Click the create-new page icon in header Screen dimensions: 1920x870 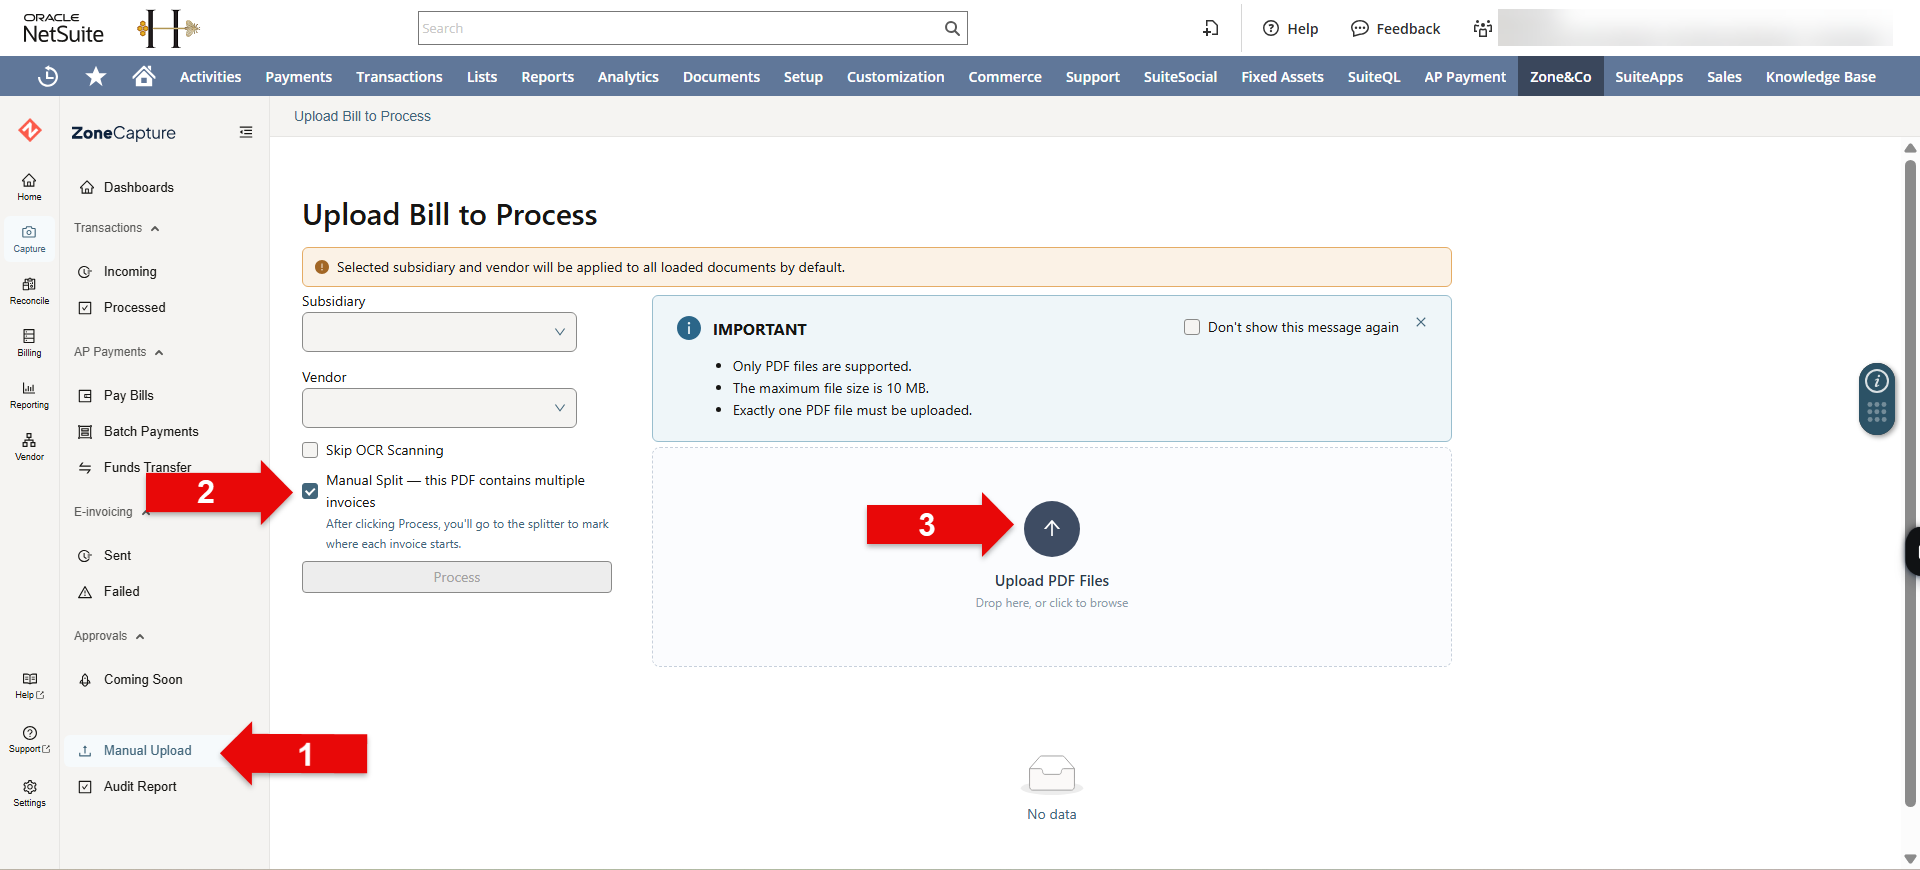[x=1211, y=28]
